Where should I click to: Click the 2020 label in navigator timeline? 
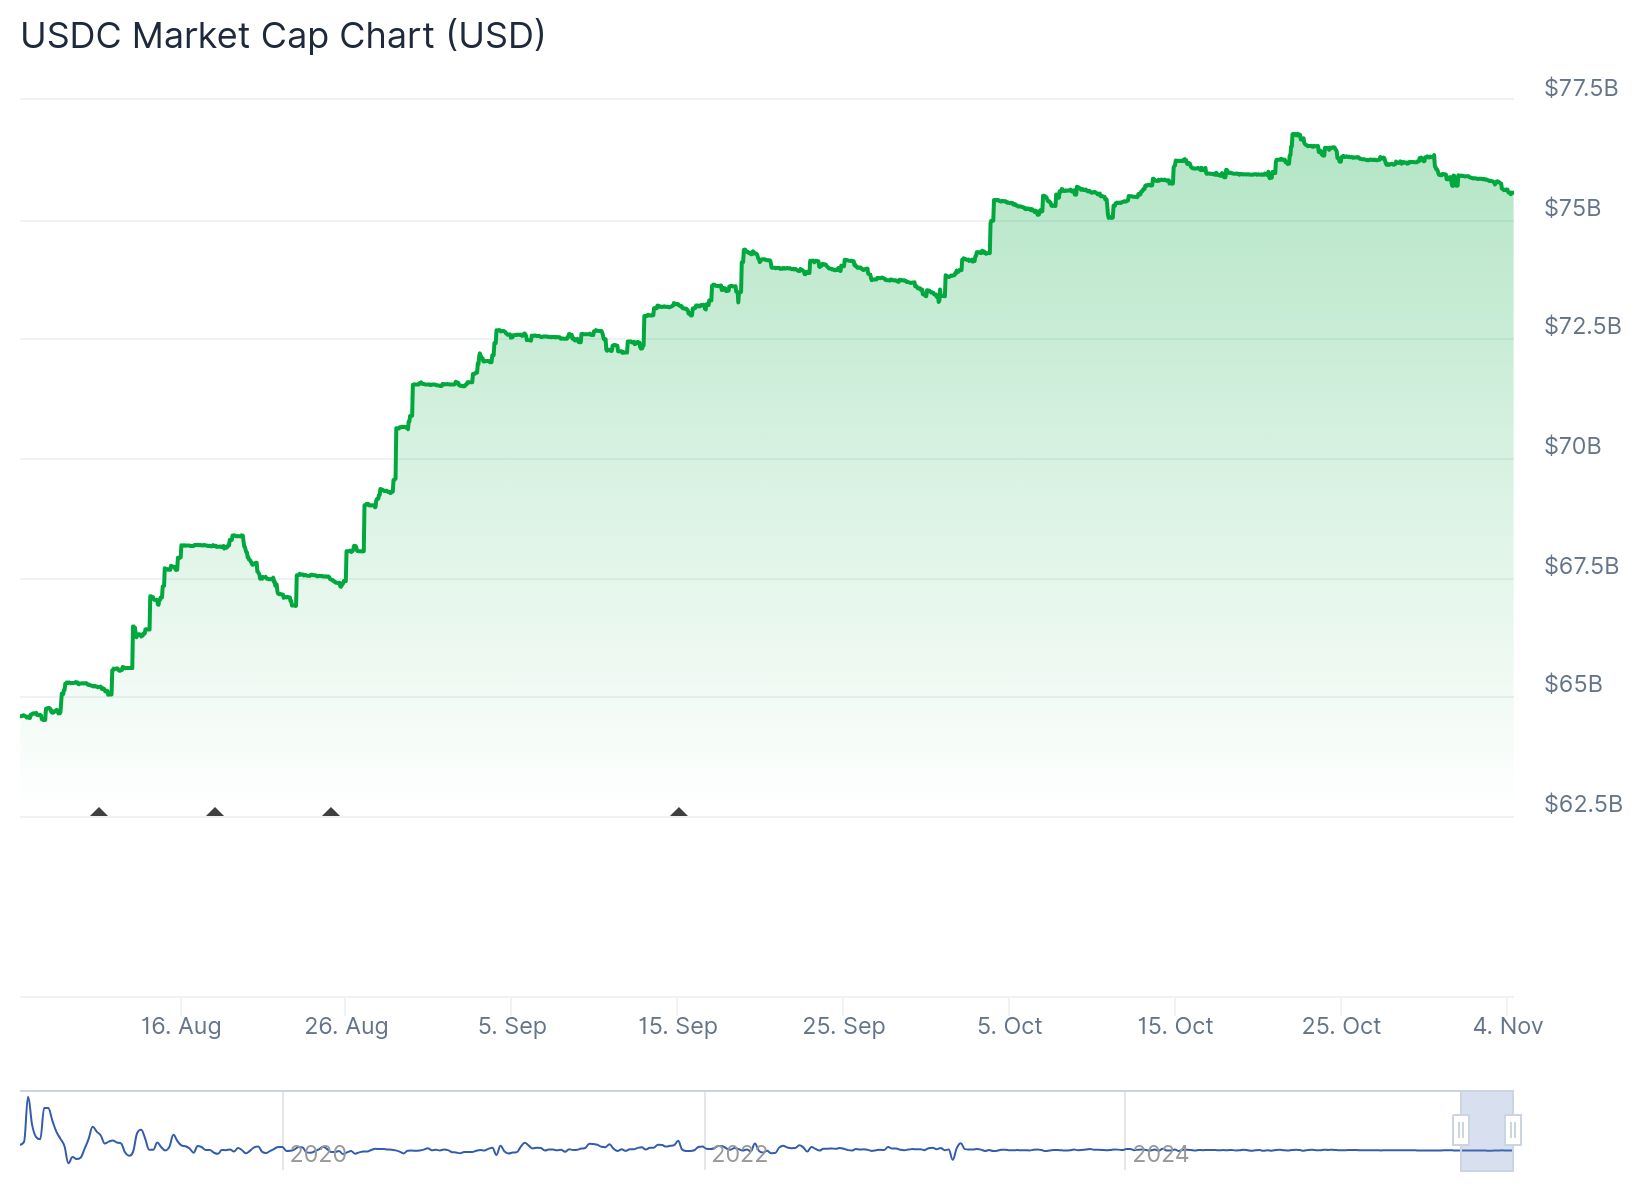point(318,1154)
